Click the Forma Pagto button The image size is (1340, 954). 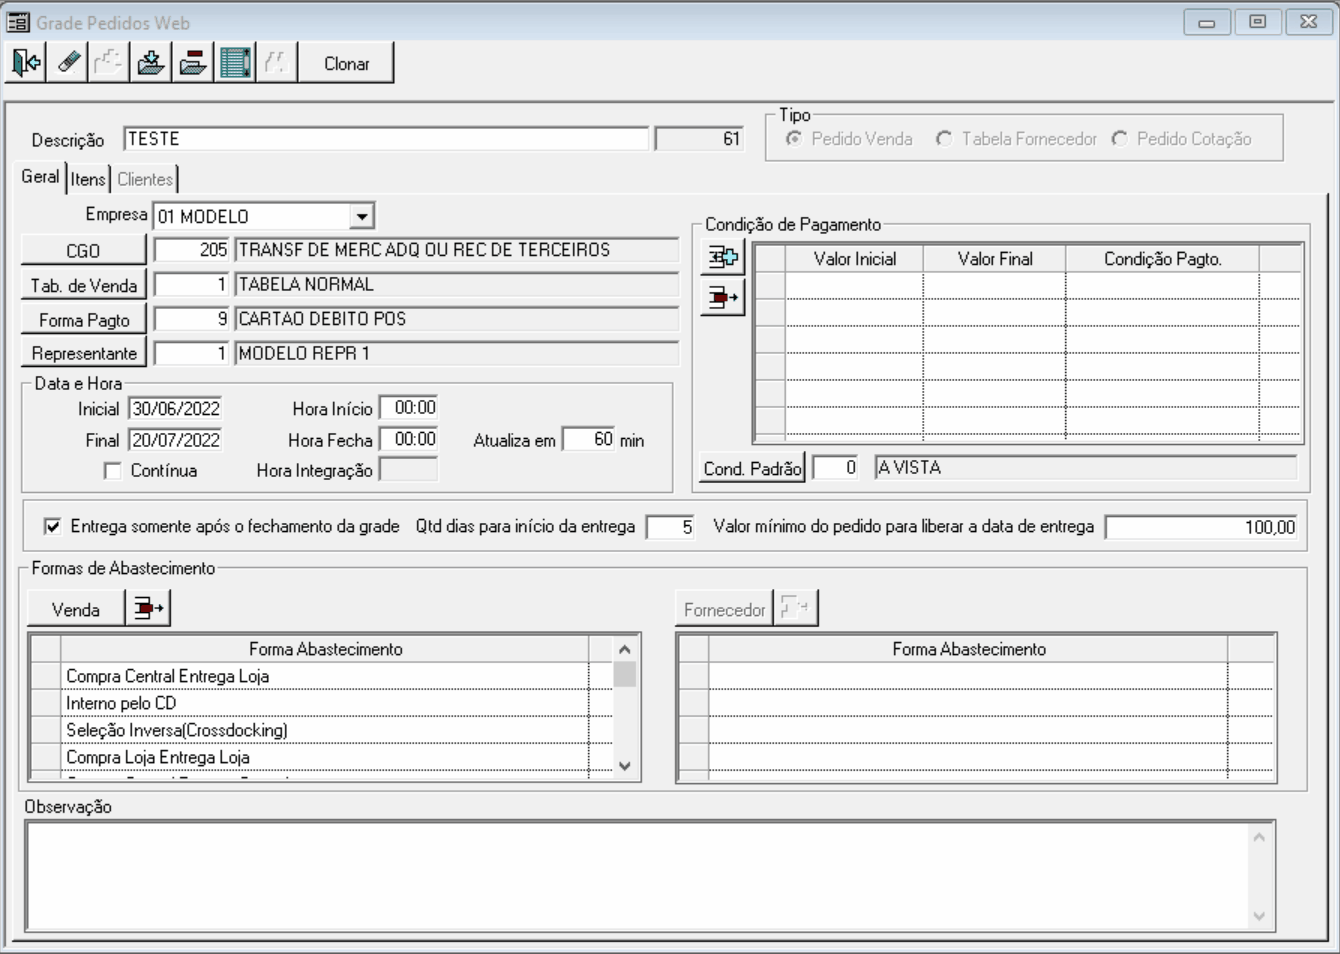pos(84,320)
